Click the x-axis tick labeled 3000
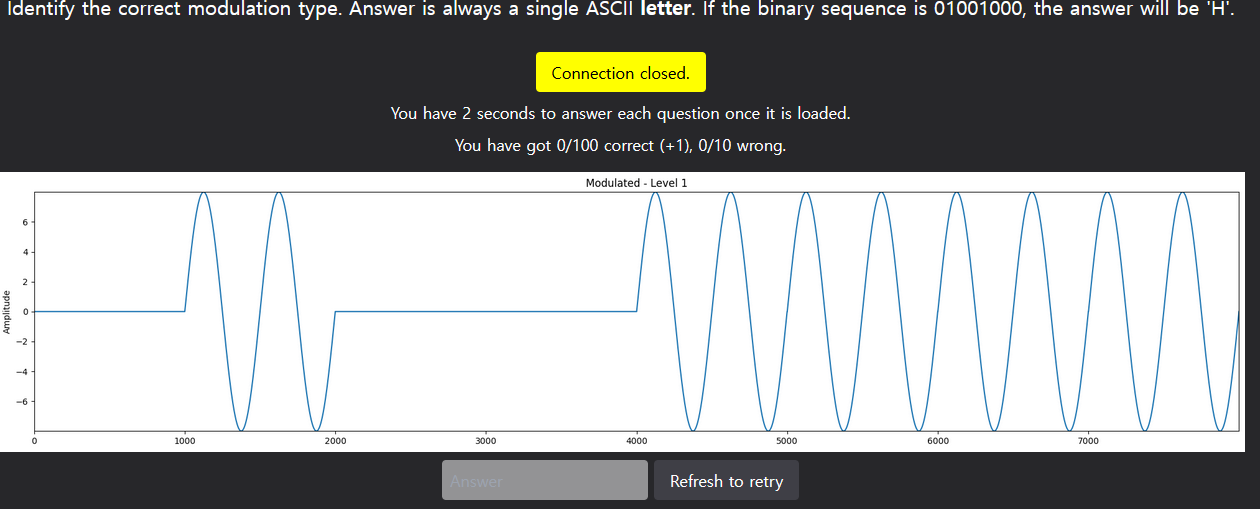 click(486, 440)
